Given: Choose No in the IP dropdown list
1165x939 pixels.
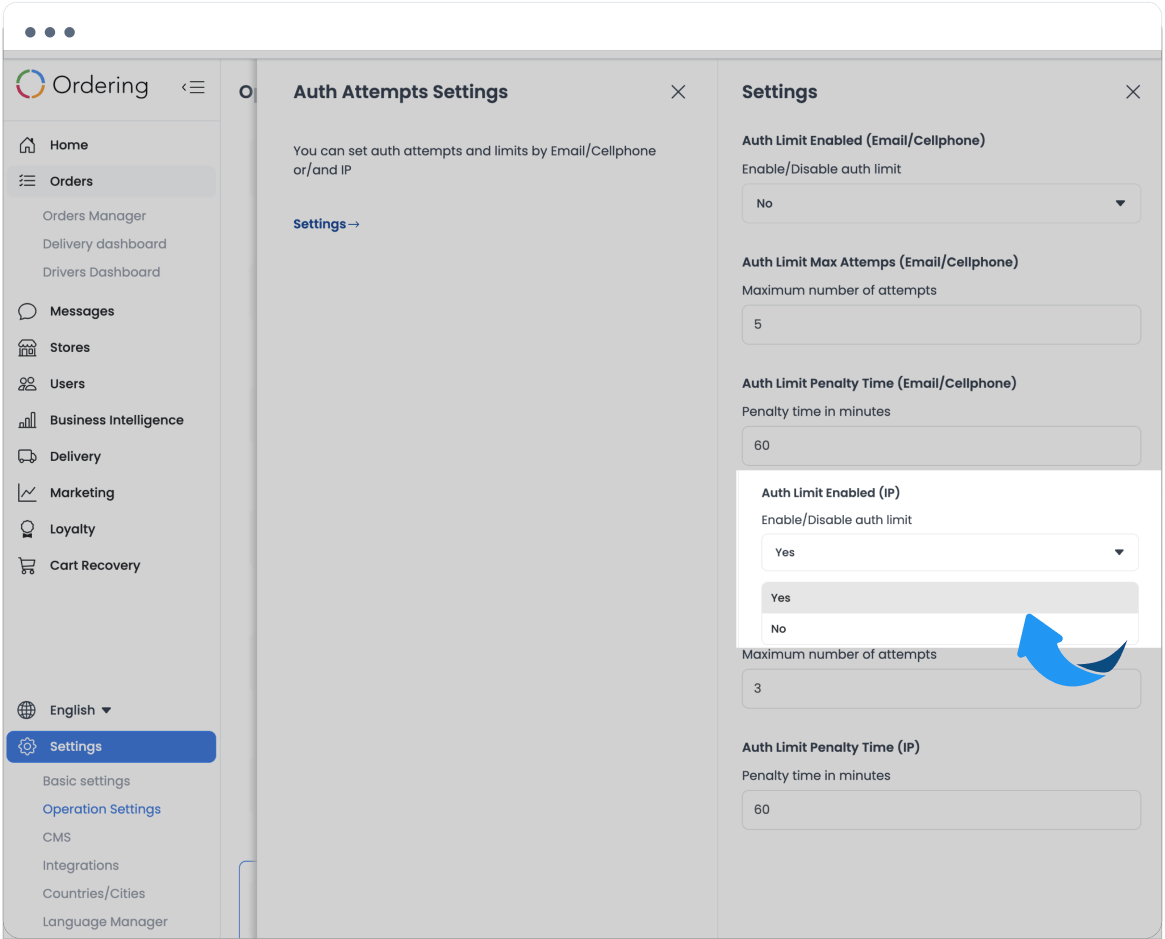Looking at the screenshot, I should click(x=950, y=628).
